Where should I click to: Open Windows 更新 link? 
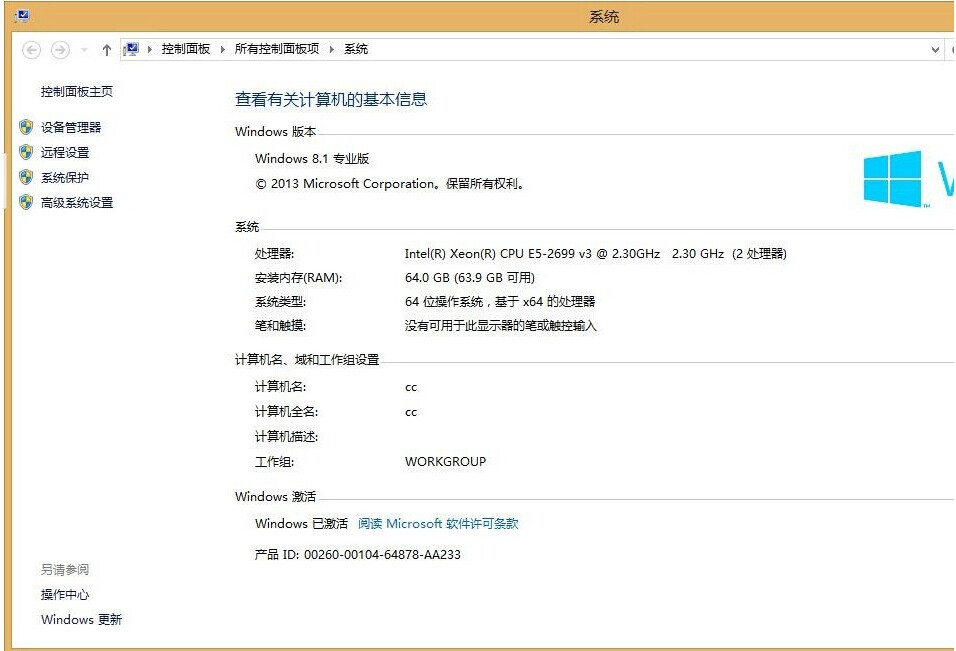81,619
